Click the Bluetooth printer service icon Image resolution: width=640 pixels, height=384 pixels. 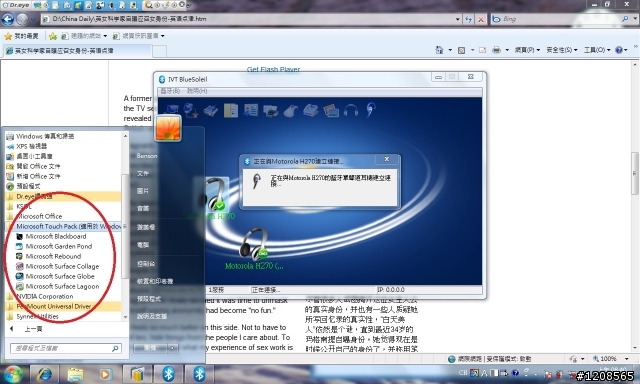click(270, 111)
